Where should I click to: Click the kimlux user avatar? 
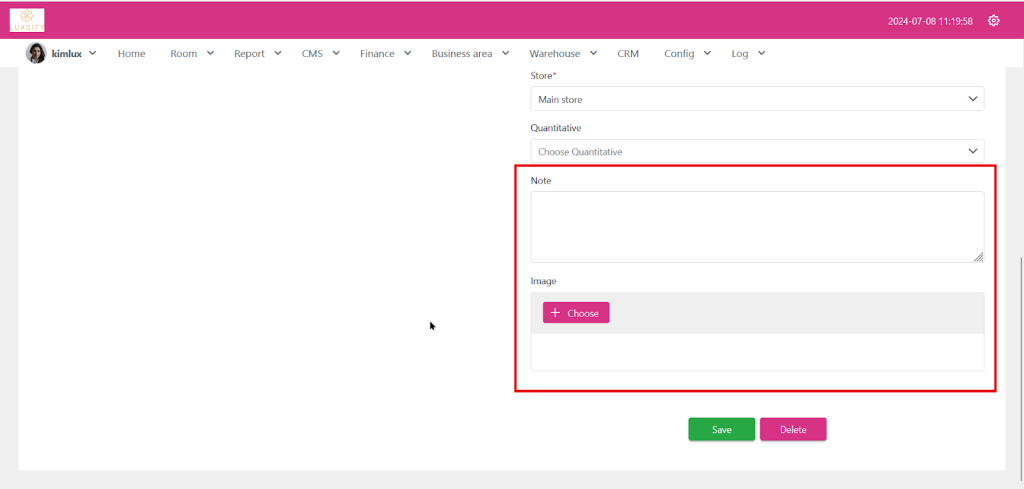click(36, 54)
